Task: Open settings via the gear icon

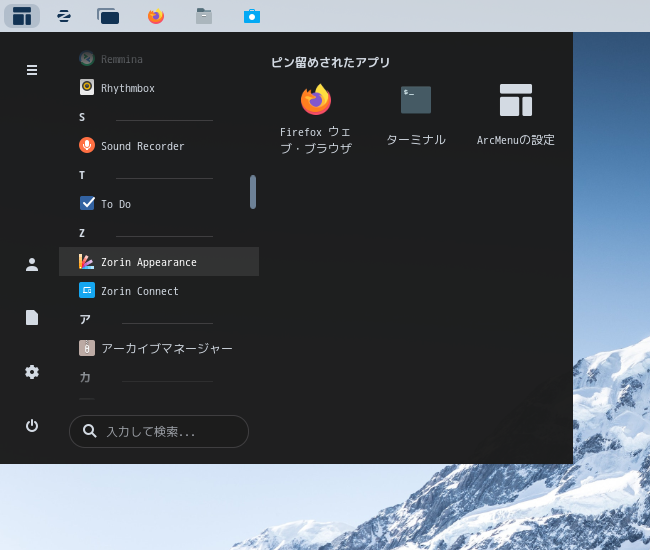Action: (32, 372)
